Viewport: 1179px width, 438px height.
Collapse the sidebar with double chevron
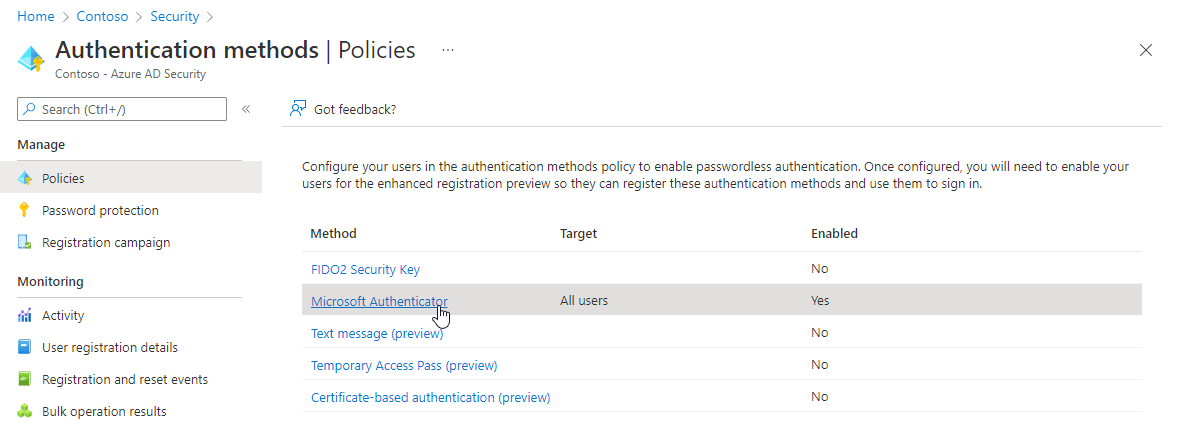[x=245, y=109]
